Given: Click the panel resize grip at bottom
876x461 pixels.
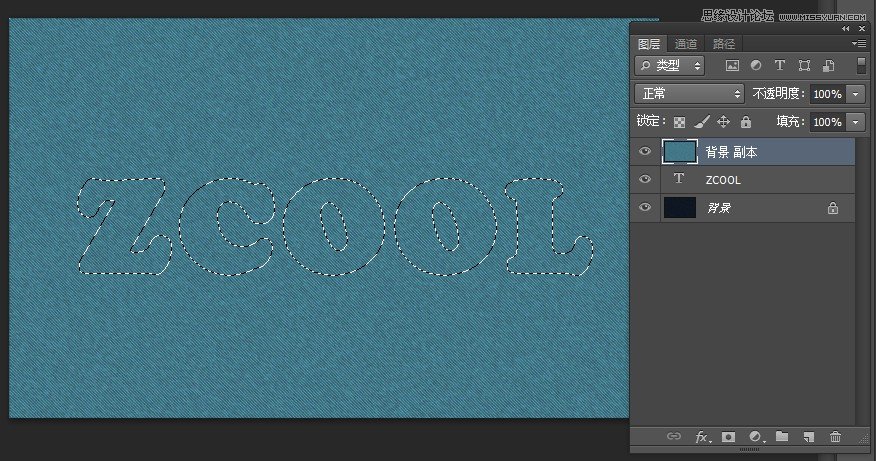Looking at the screenshot, I should tap(749, 449).
